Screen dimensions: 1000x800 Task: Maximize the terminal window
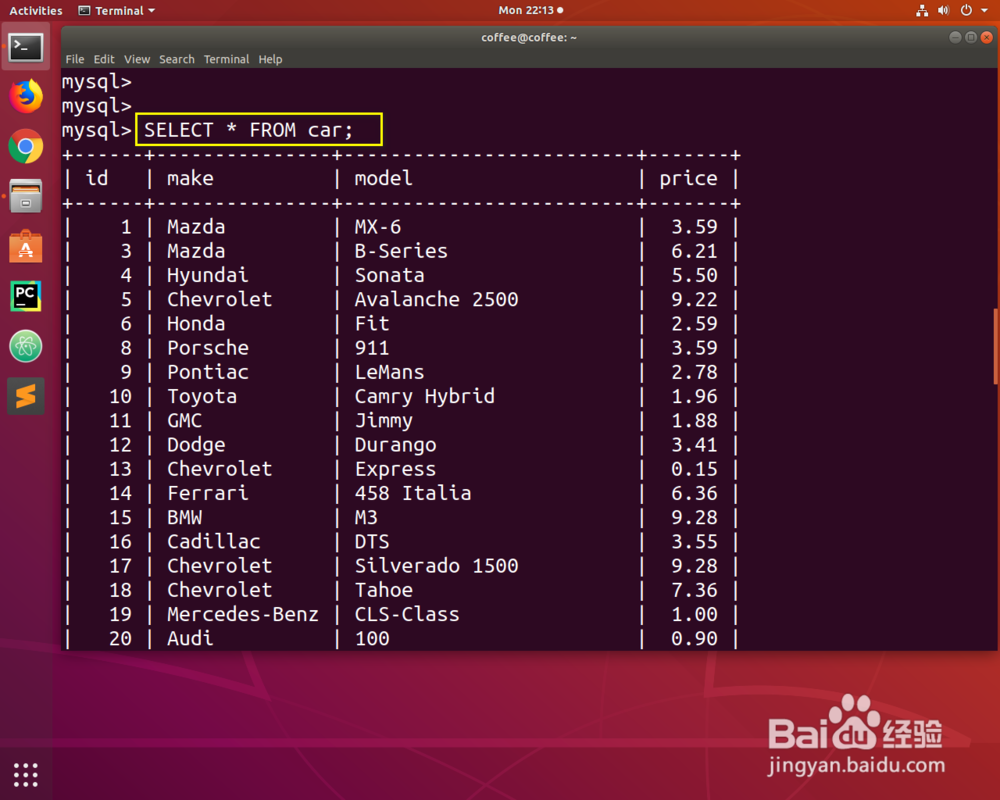[971, 38]
